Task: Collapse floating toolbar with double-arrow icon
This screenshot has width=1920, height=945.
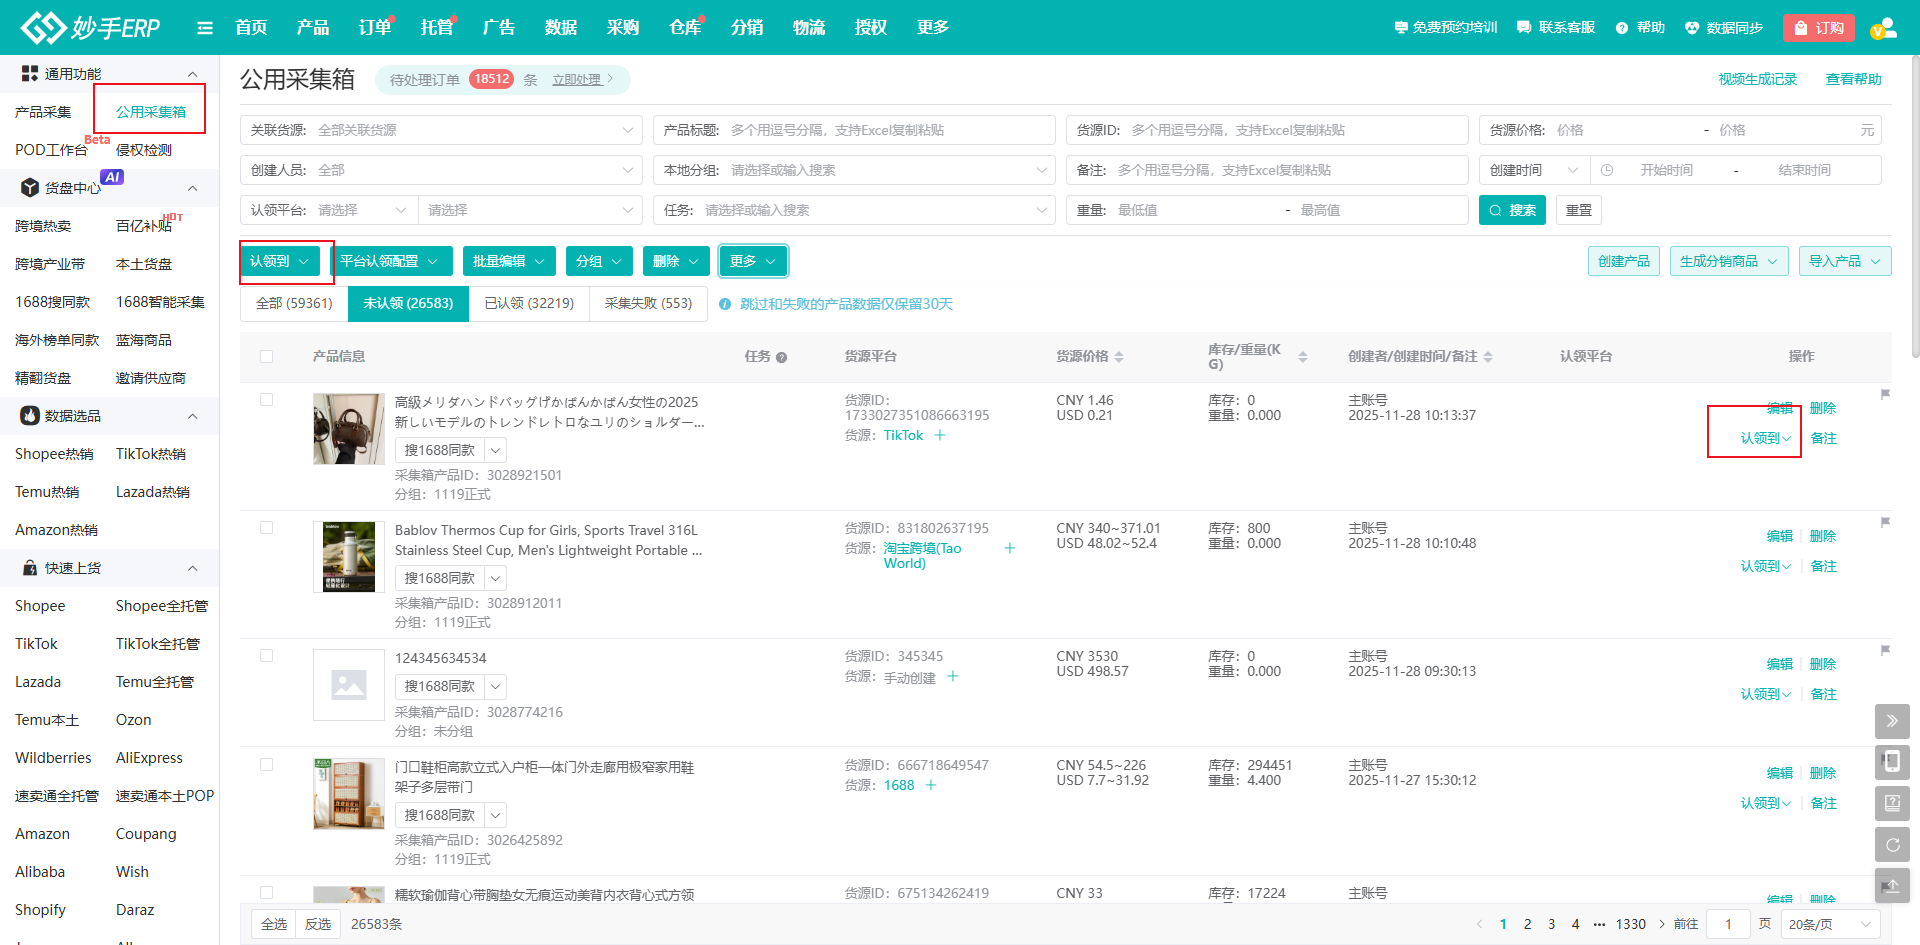Action: (1892, 720)
